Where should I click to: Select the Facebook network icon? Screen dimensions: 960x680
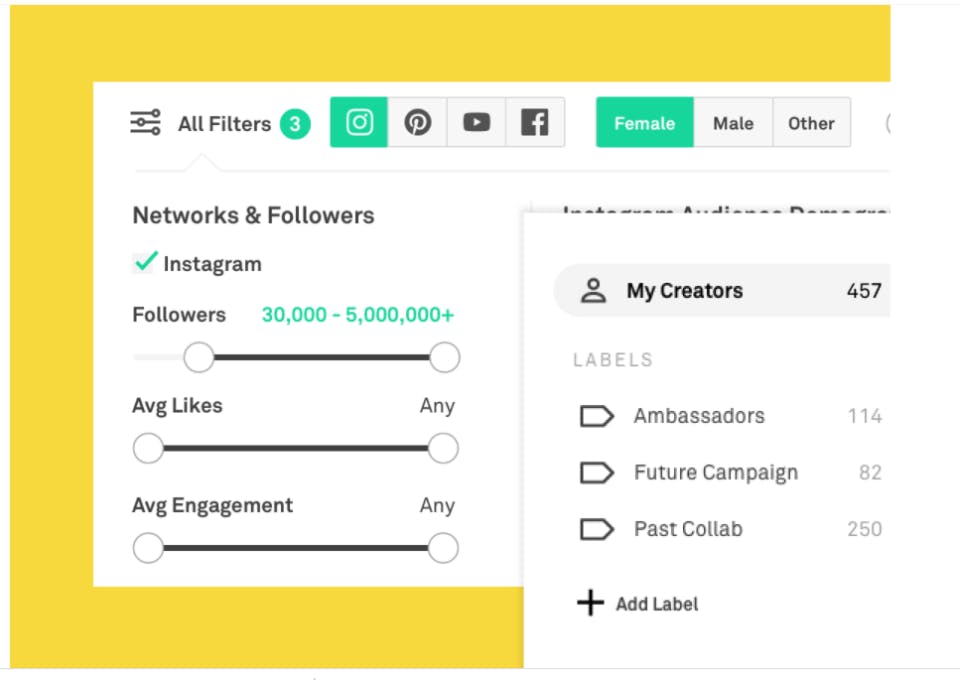click(535, 123)
